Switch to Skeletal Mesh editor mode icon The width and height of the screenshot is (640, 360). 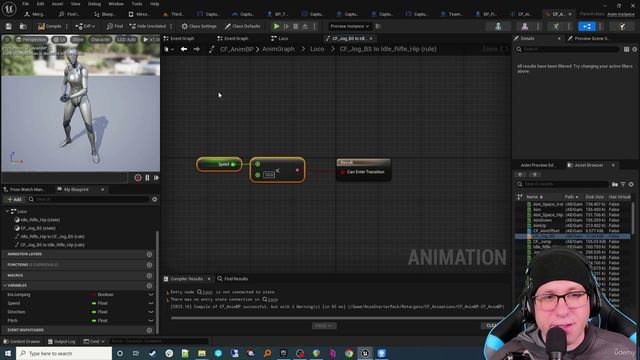point(525,26)
